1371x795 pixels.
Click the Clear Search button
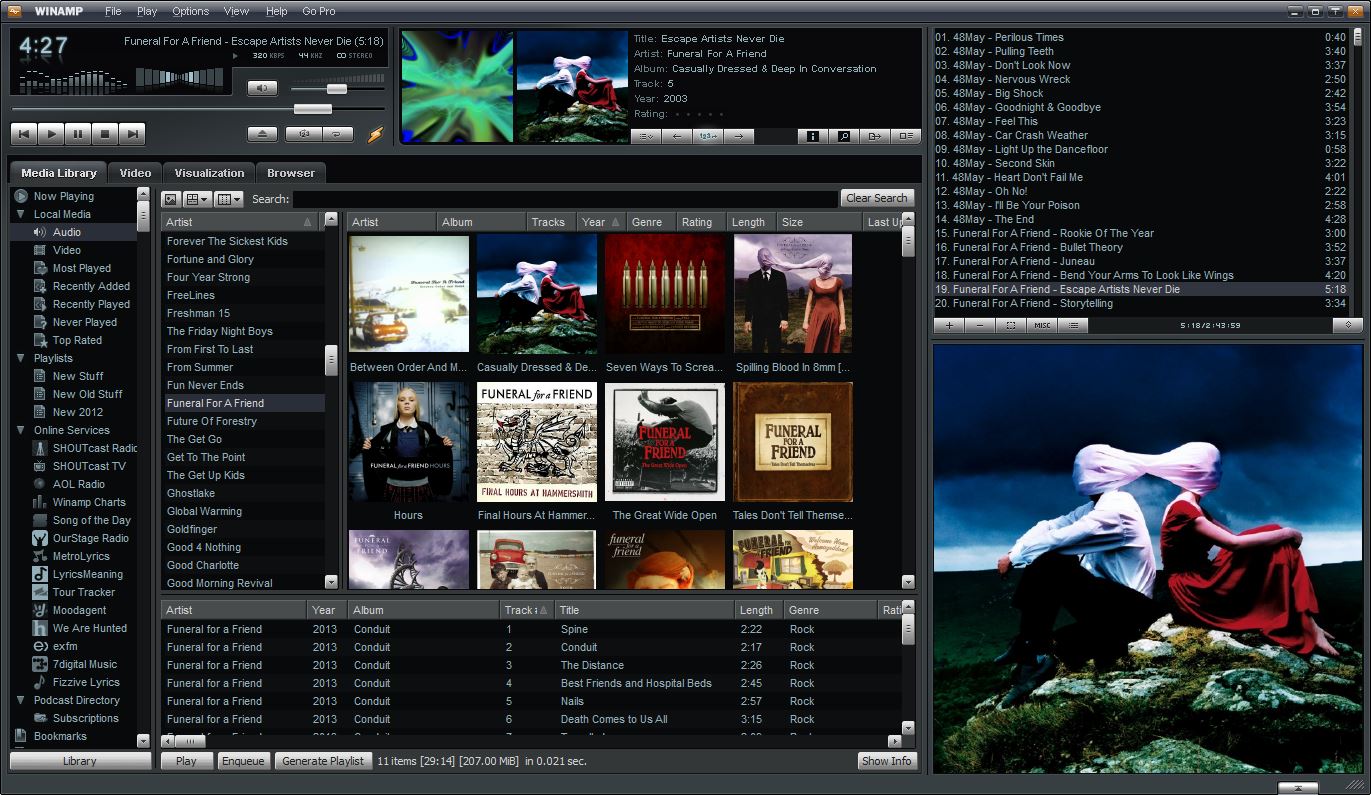(x=877, y=198)
